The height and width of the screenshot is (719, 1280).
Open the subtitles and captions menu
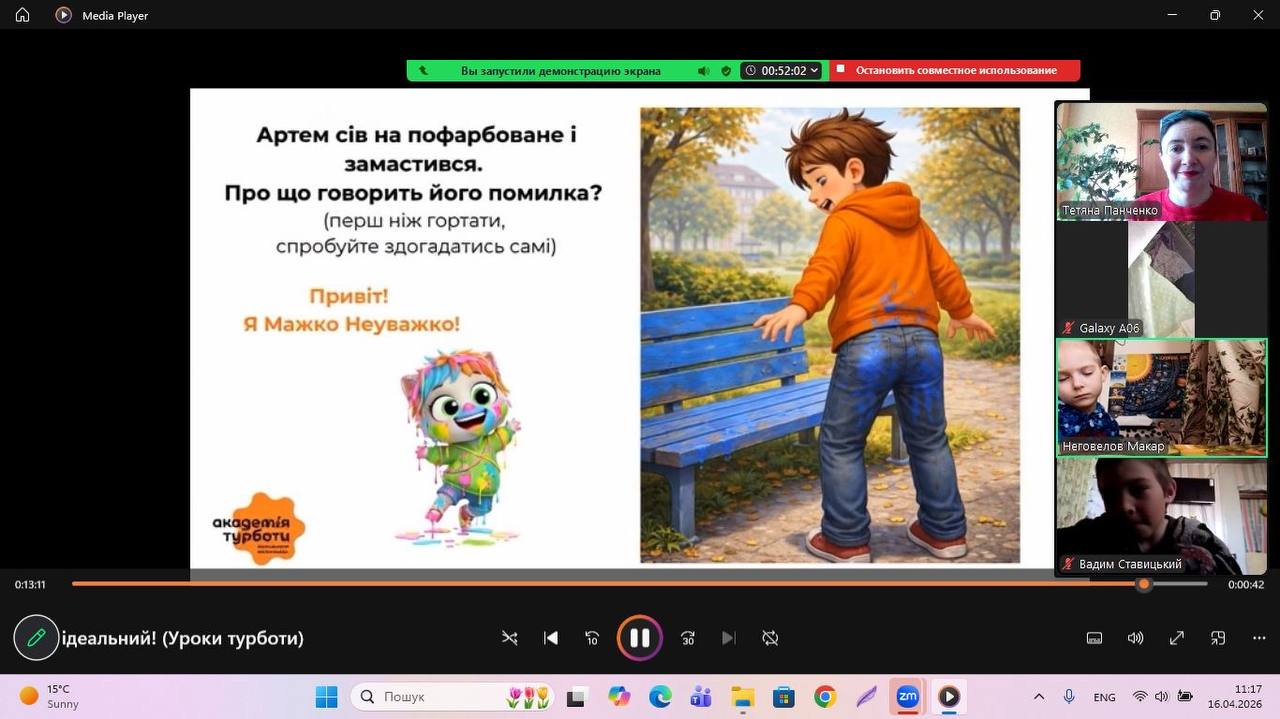[x=1094, y=638]
